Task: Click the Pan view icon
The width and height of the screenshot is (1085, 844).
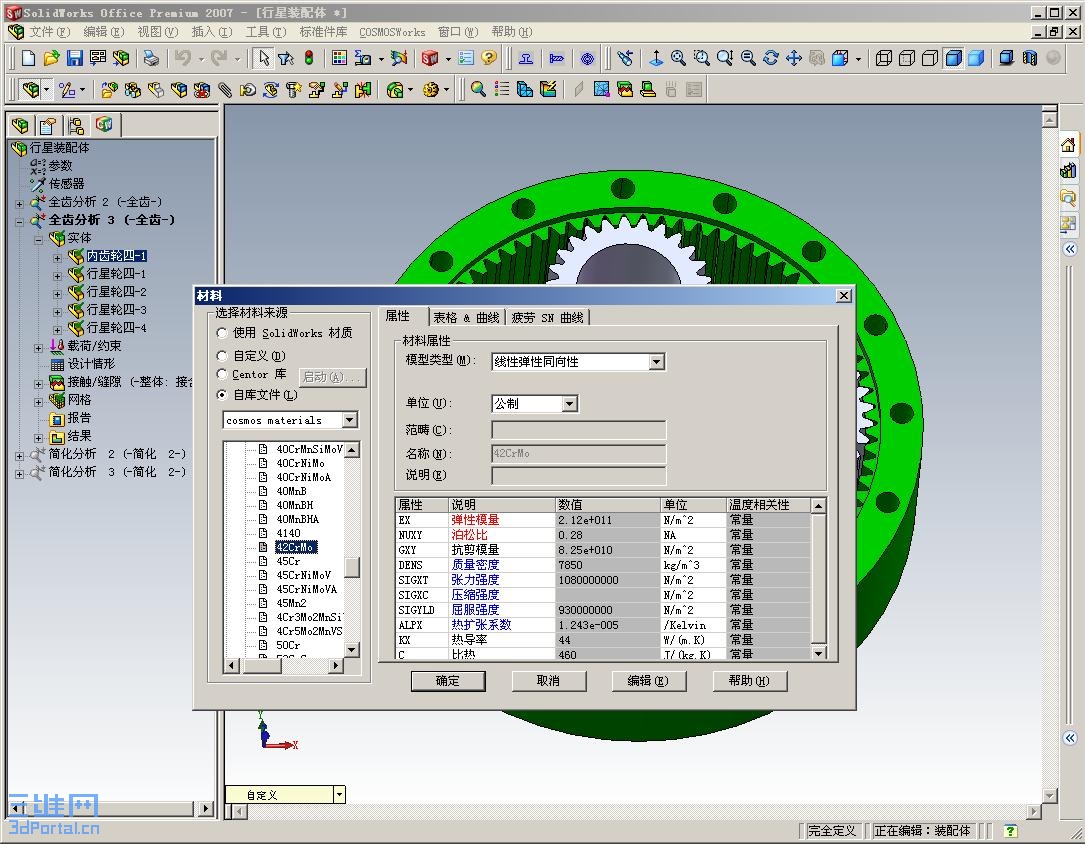Action: pos(794,58)
